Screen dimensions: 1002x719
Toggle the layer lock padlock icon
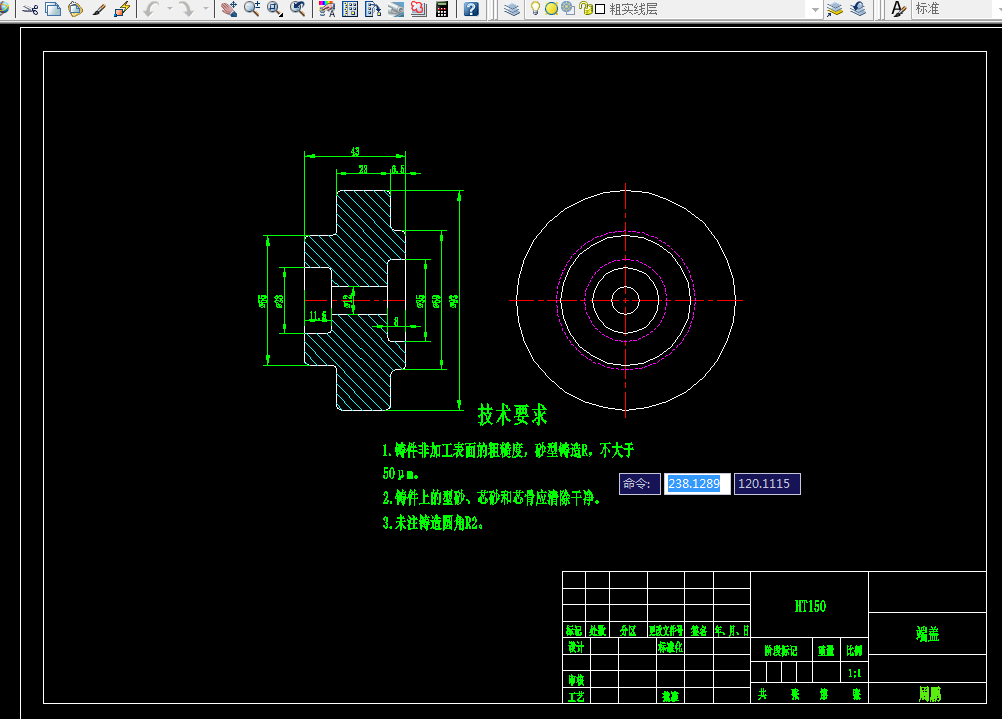(x=585, y=9)
